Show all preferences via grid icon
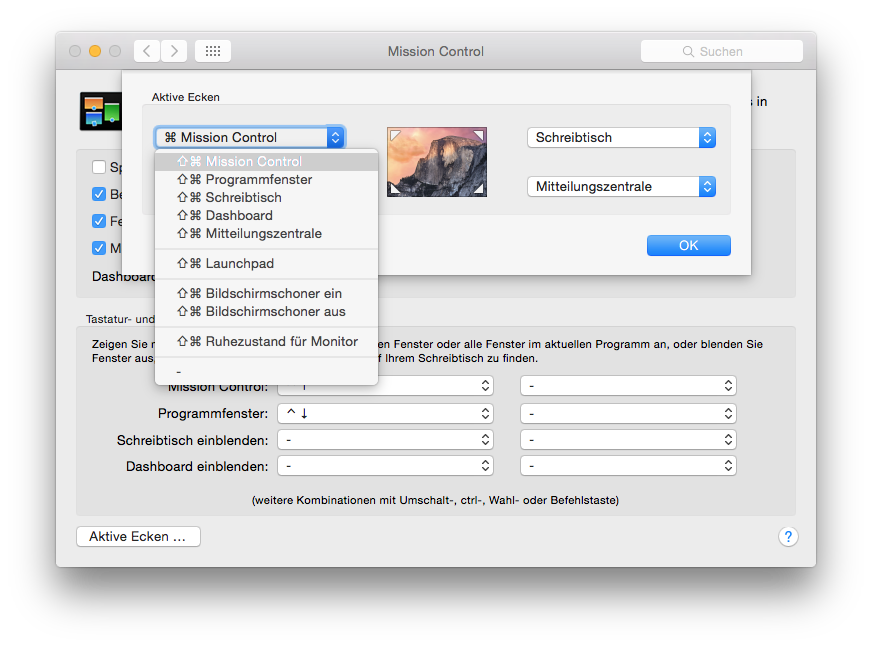This screenshot has height=647, width=872. (x=213, y=51)
